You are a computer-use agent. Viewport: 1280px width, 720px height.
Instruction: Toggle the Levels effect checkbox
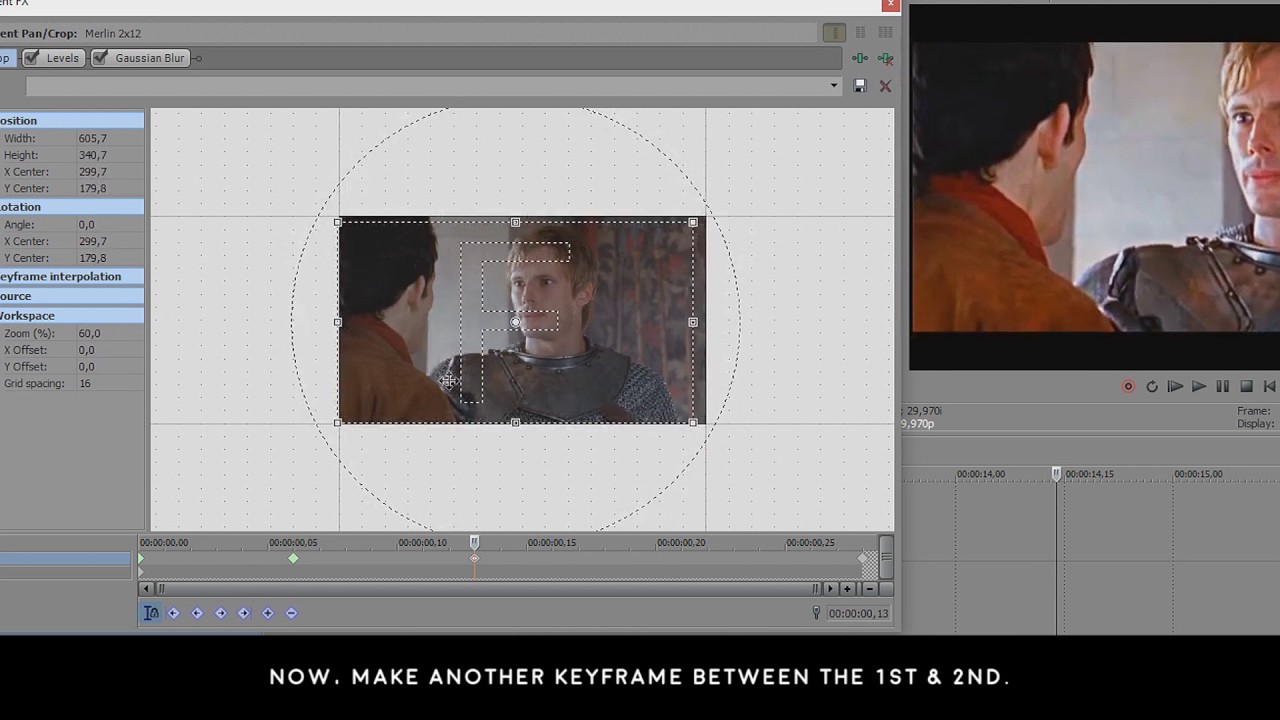(x=32, y=58)
